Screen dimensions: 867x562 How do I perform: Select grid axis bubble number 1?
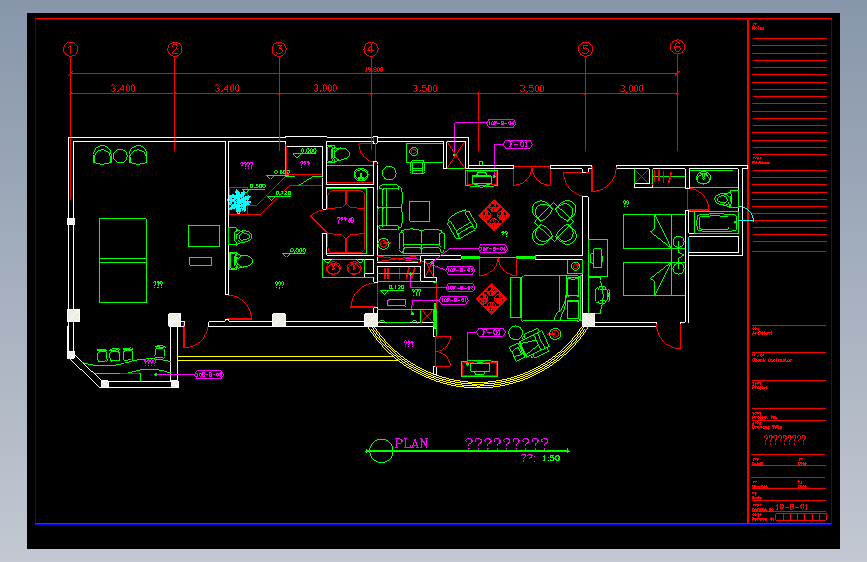[x=70, y=50]
